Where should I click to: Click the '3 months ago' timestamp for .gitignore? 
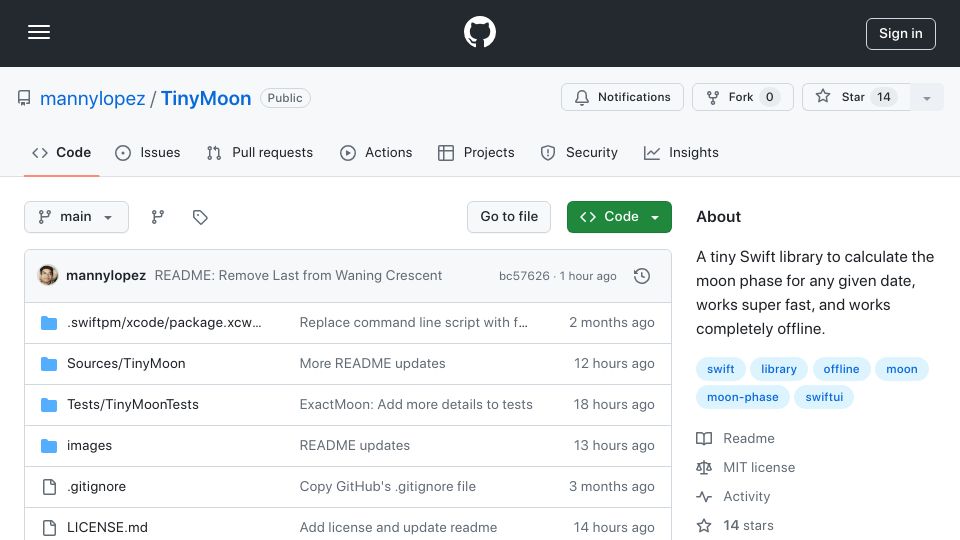pos(612,487)
